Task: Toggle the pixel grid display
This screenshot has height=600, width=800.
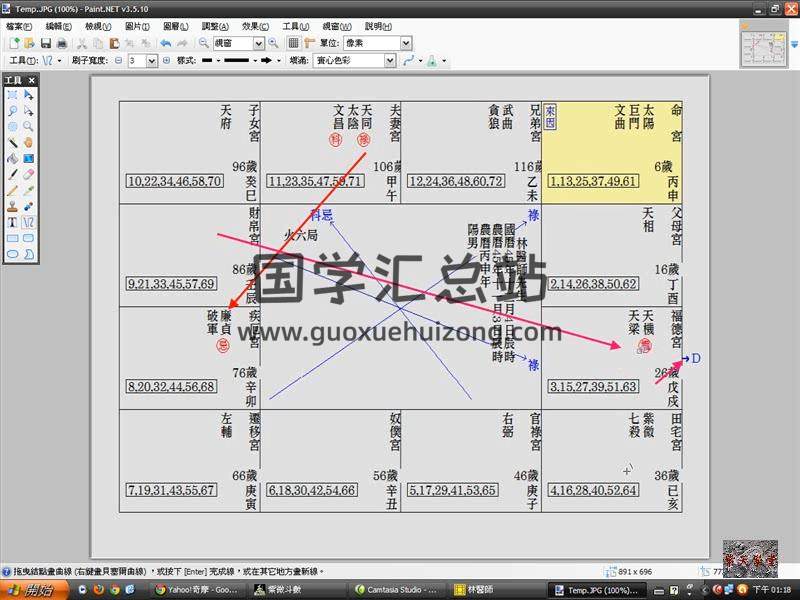Action: 293,43
